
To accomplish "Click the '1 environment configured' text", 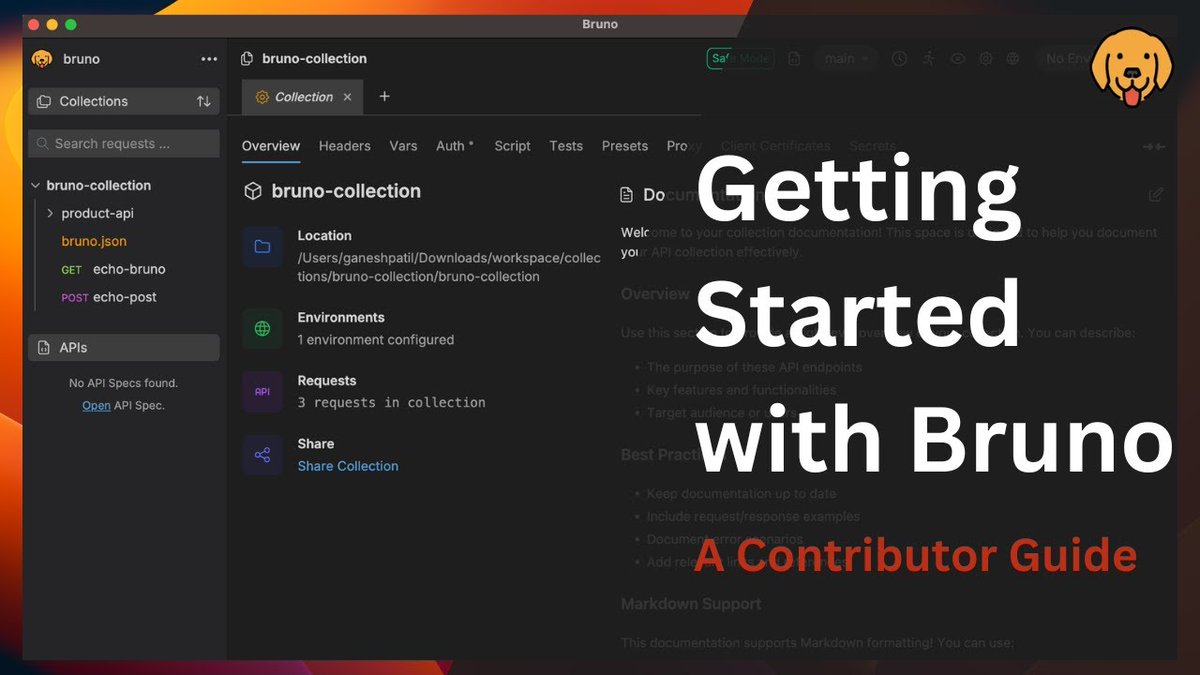I will pos(376,340).
